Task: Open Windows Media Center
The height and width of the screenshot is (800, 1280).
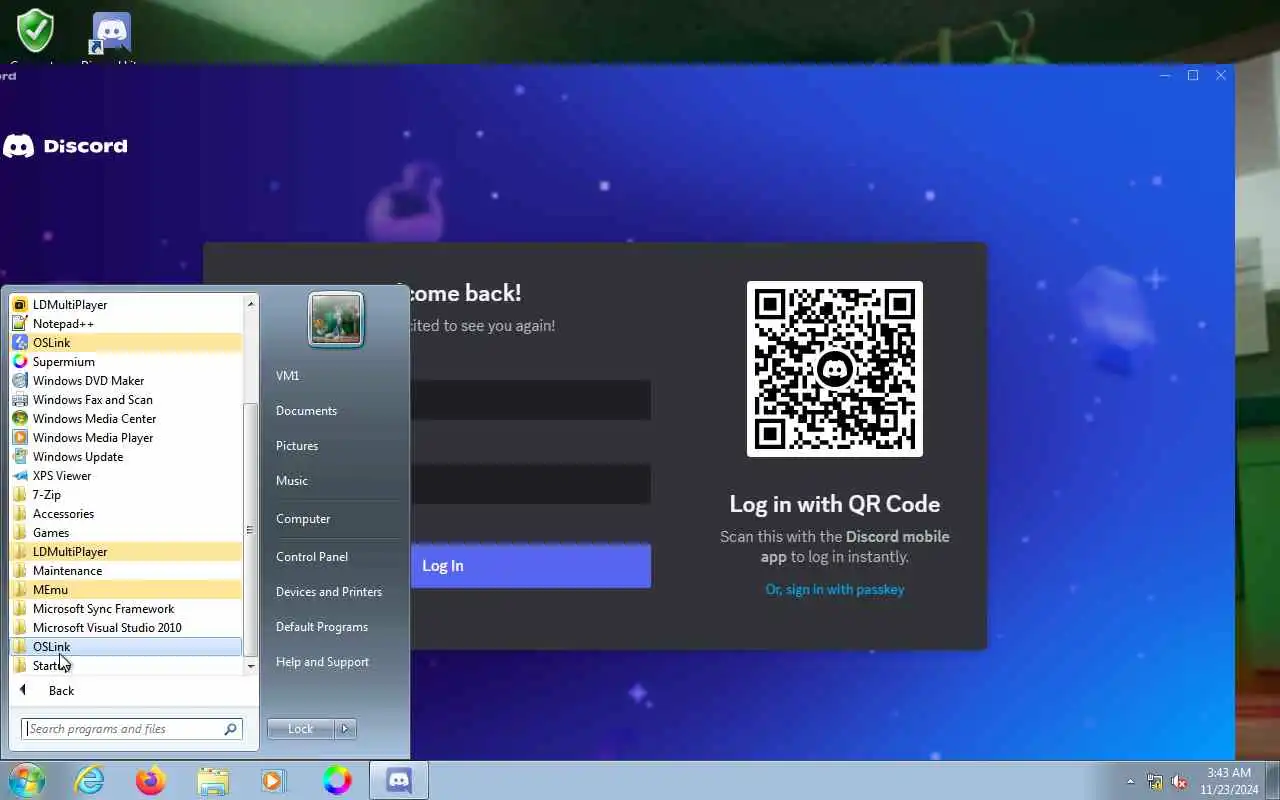Action: 126,418
